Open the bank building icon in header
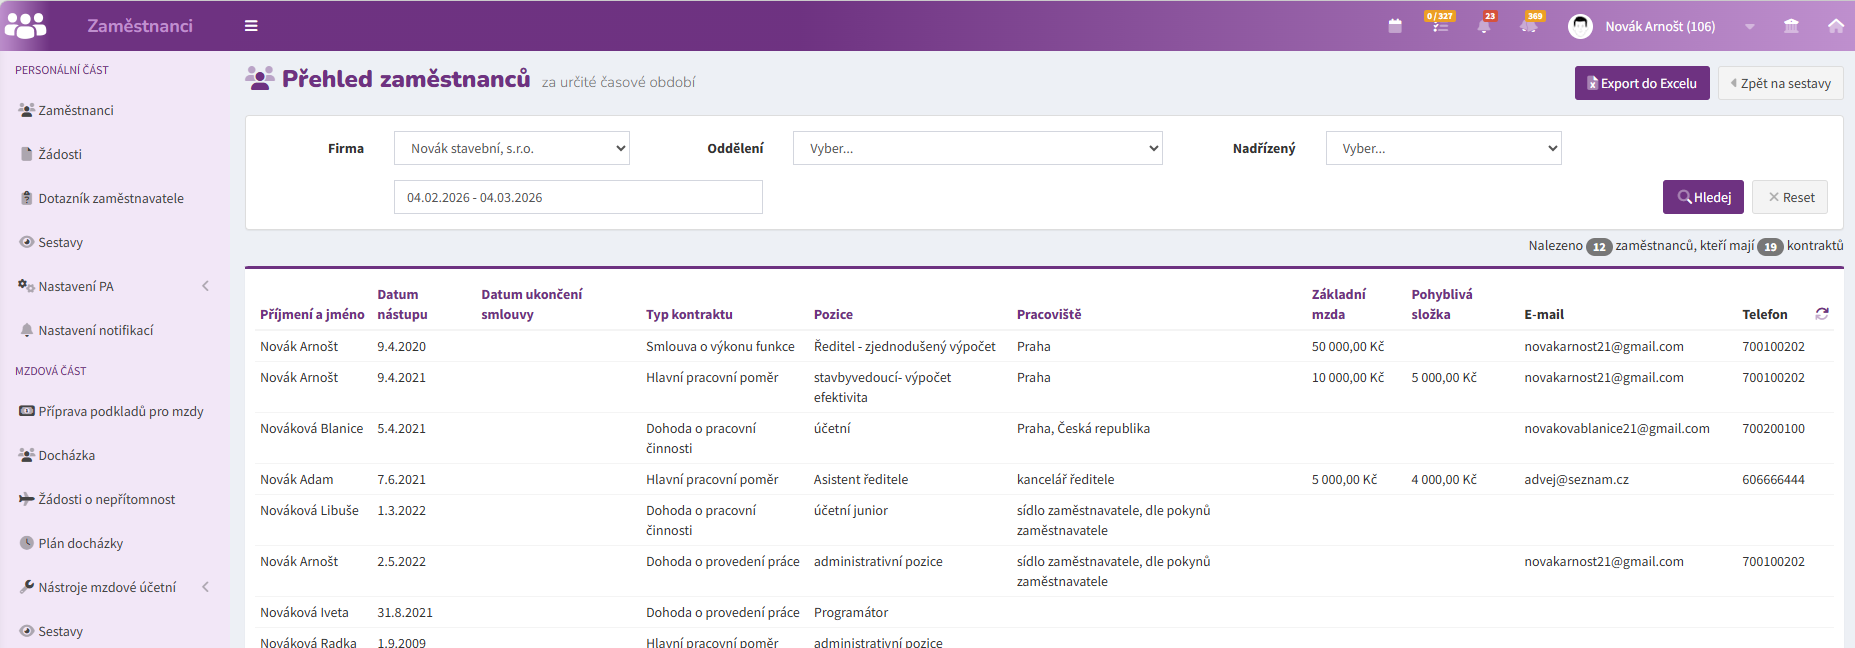Screen dimensions: 1855x648 coord(1791,26)
